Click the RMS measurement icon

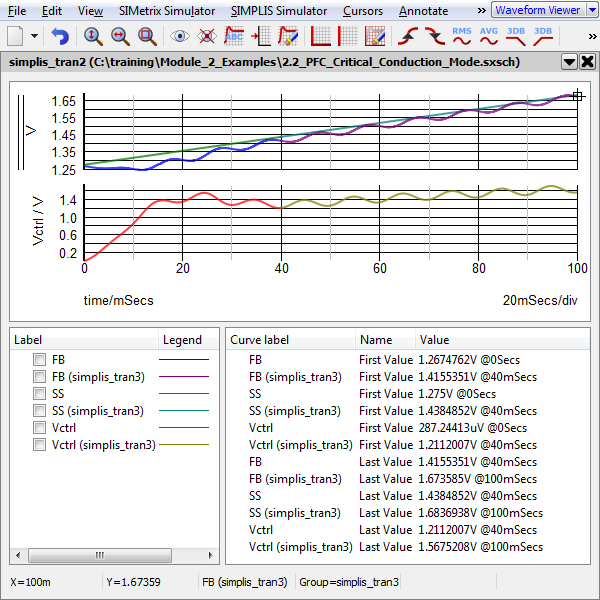click(462, 36)
